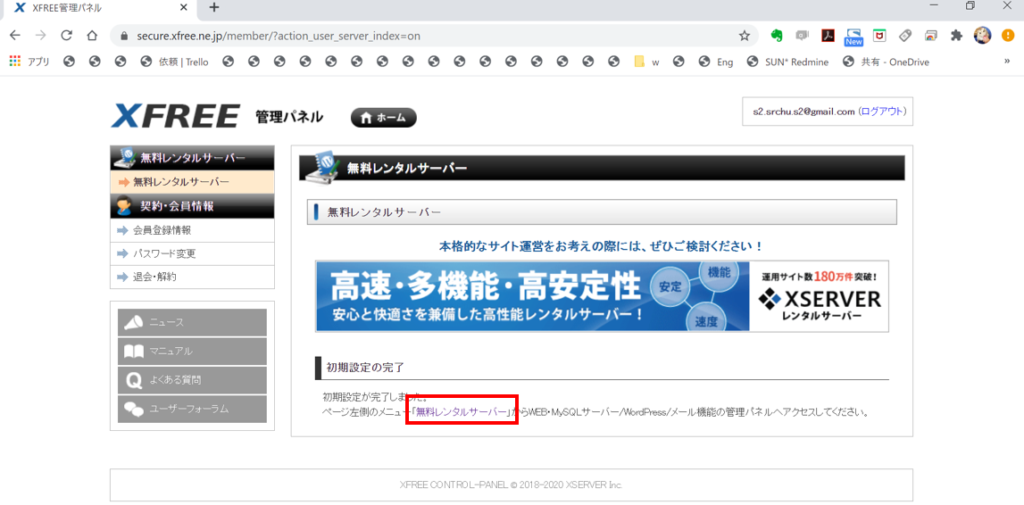Reload the page

click(x=66, y=35)
